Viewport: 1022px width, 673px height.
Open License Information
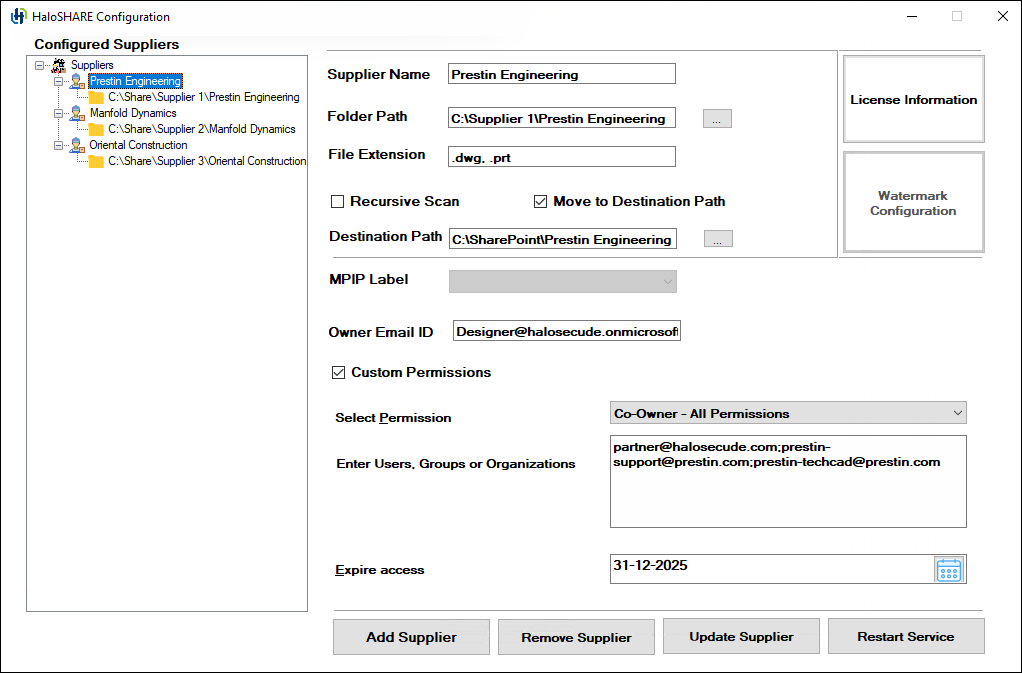(x=912, y=98)
